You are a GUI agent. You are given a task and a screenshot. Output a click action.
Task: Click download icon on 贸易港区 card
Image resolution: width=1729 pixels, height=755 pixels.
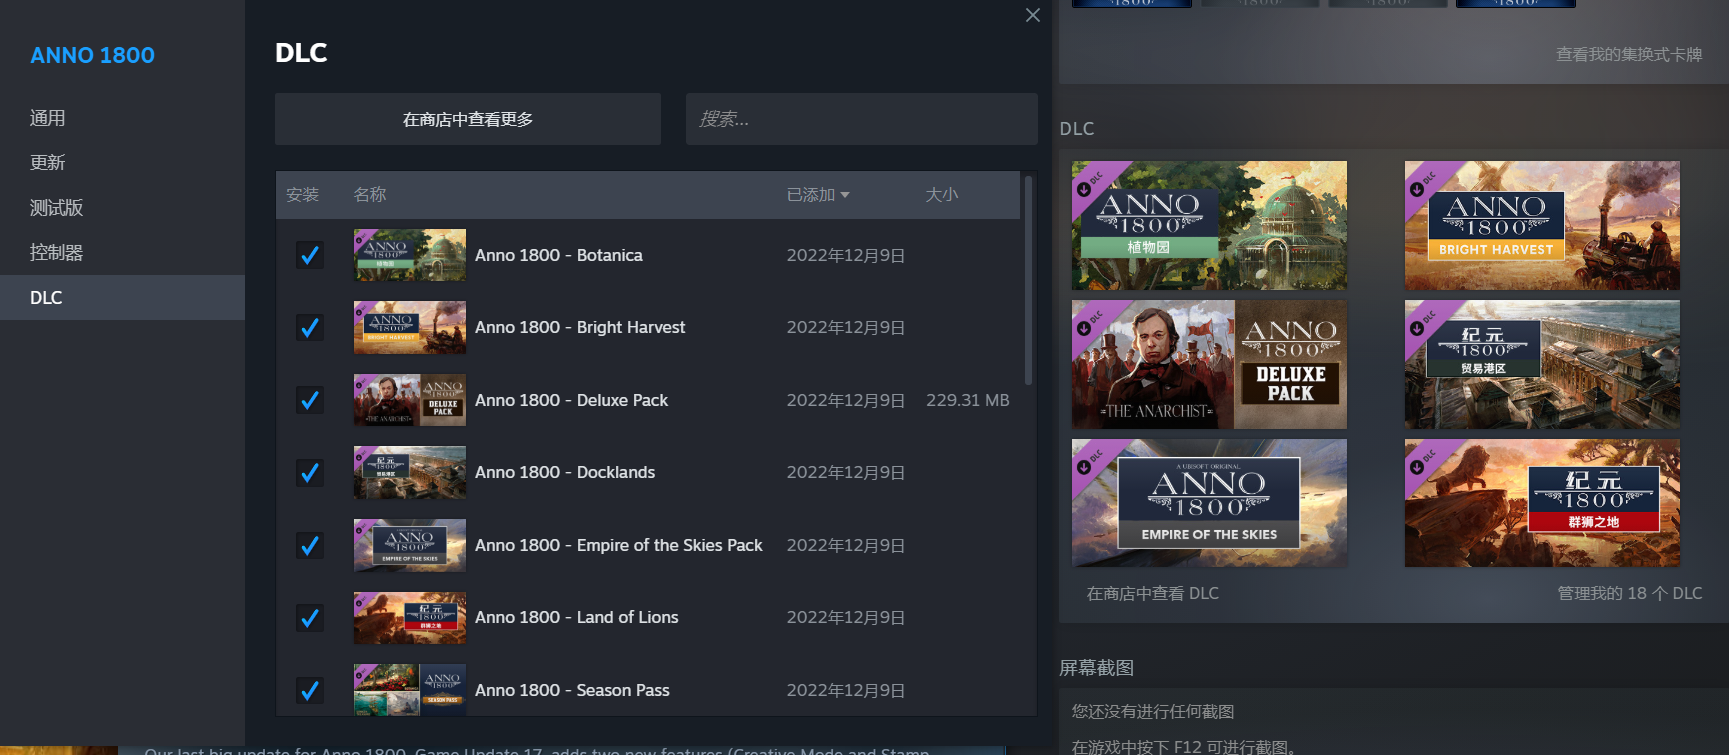1417,328
